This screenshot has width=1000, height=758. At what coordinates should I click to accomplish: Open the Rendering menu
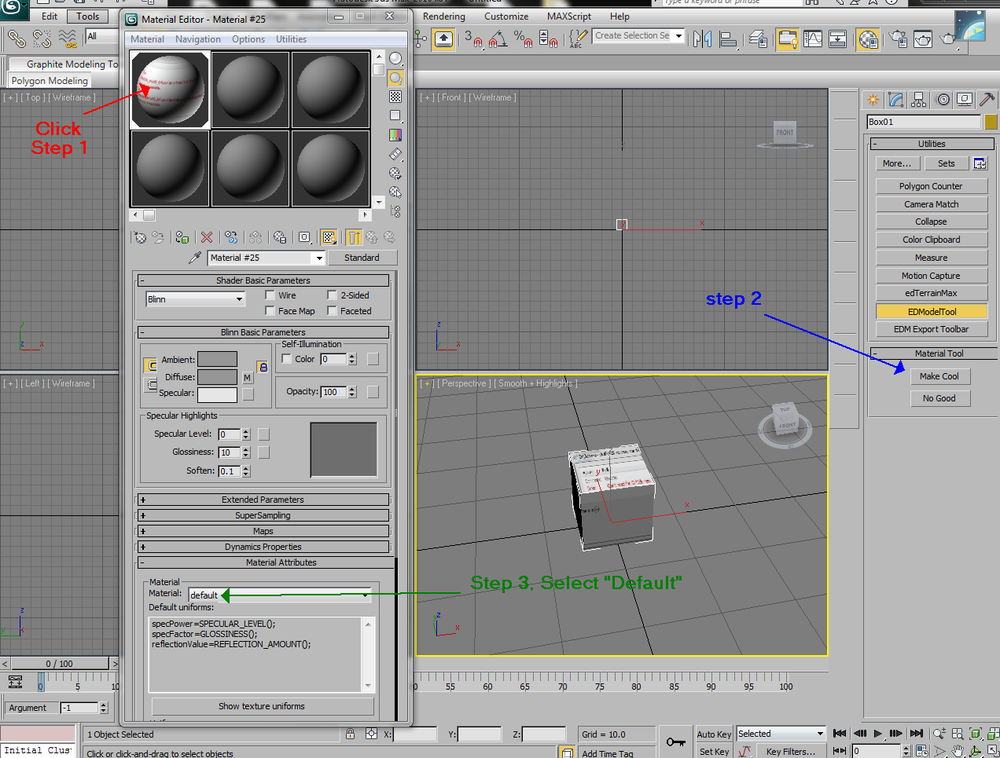tap(443, 16)
